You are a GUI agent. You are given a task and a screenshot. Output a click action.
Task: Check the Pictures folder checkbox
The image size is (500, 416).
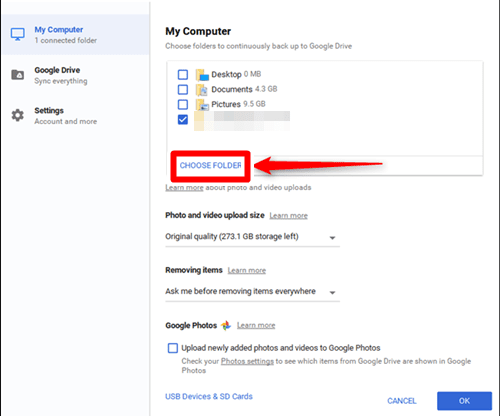tap(183, 104)
